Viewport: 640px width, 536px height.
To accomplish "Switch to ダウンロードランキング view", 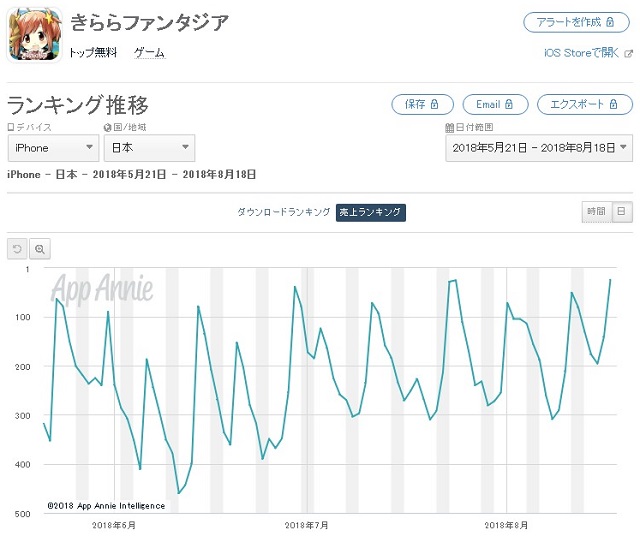I will tap(283, 212).
